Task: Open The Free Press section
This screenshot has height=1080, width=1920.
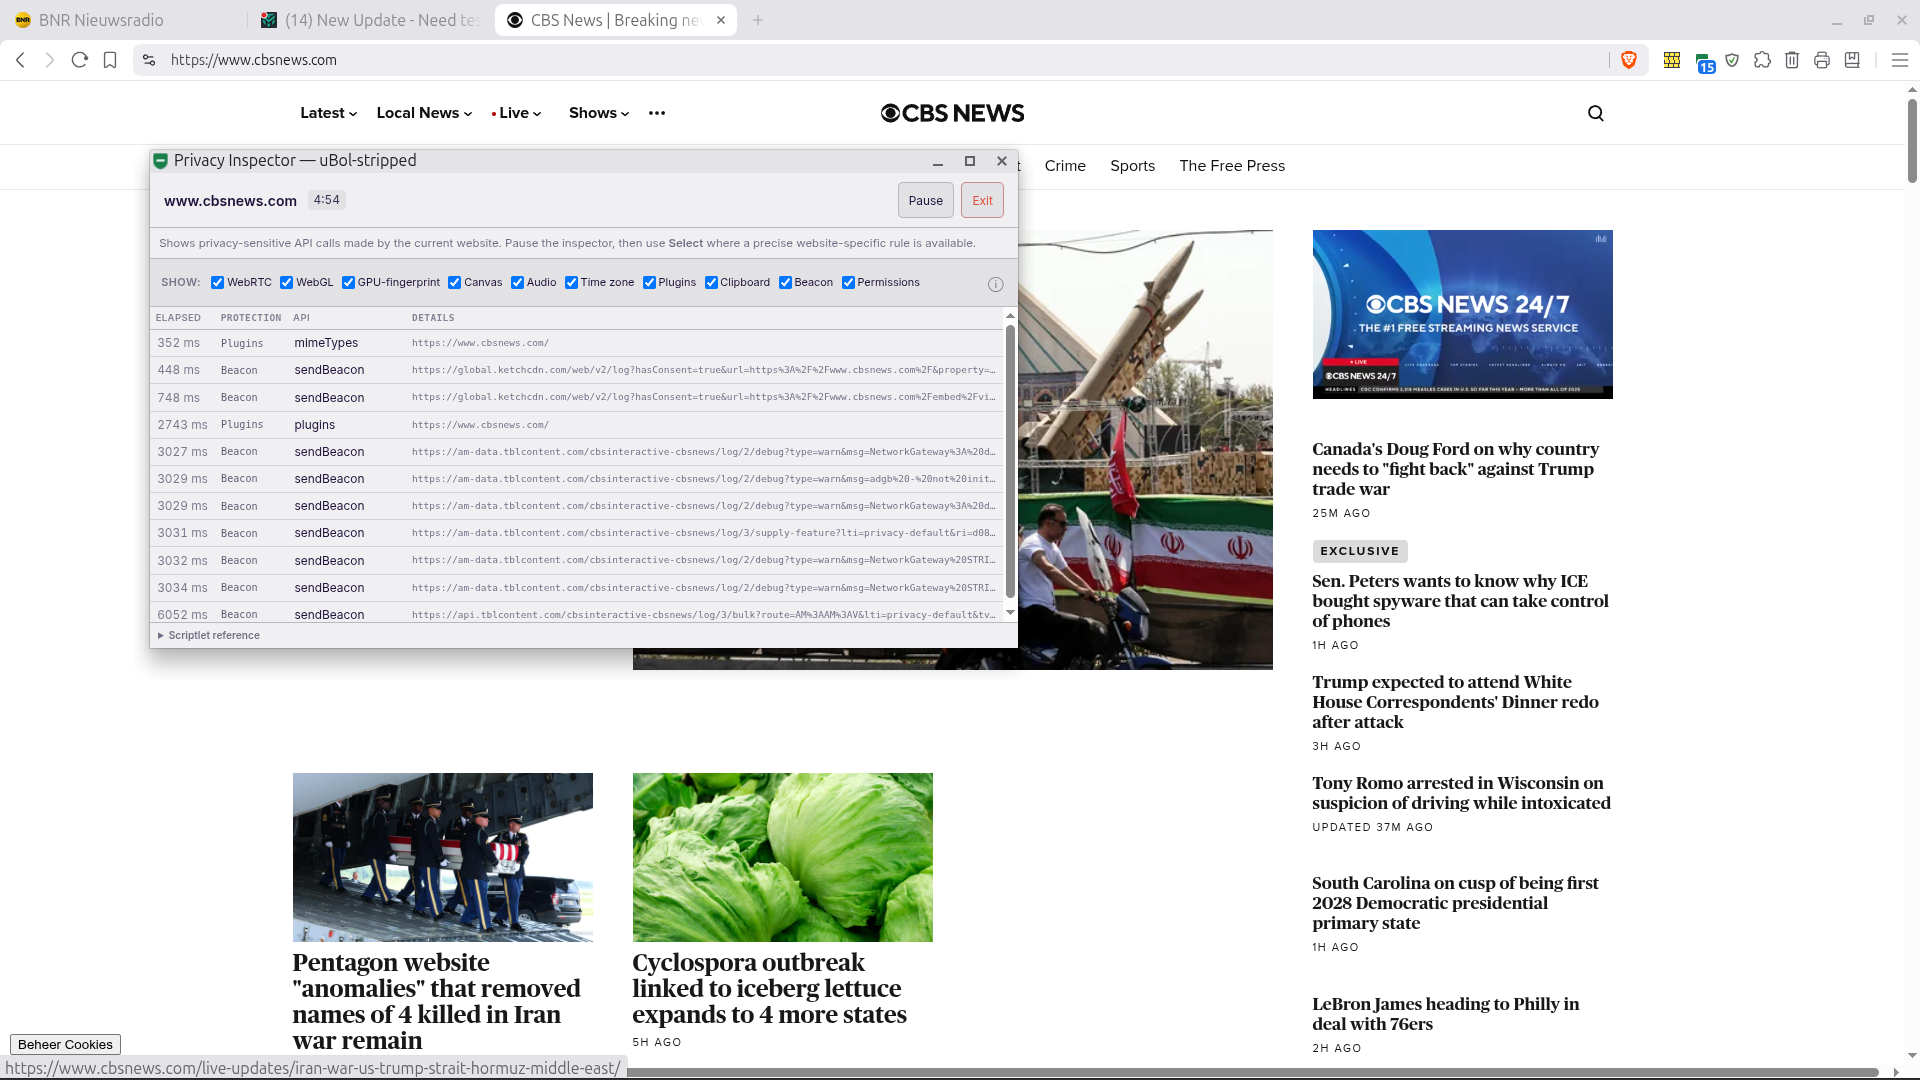Action: coord(1232,166)
